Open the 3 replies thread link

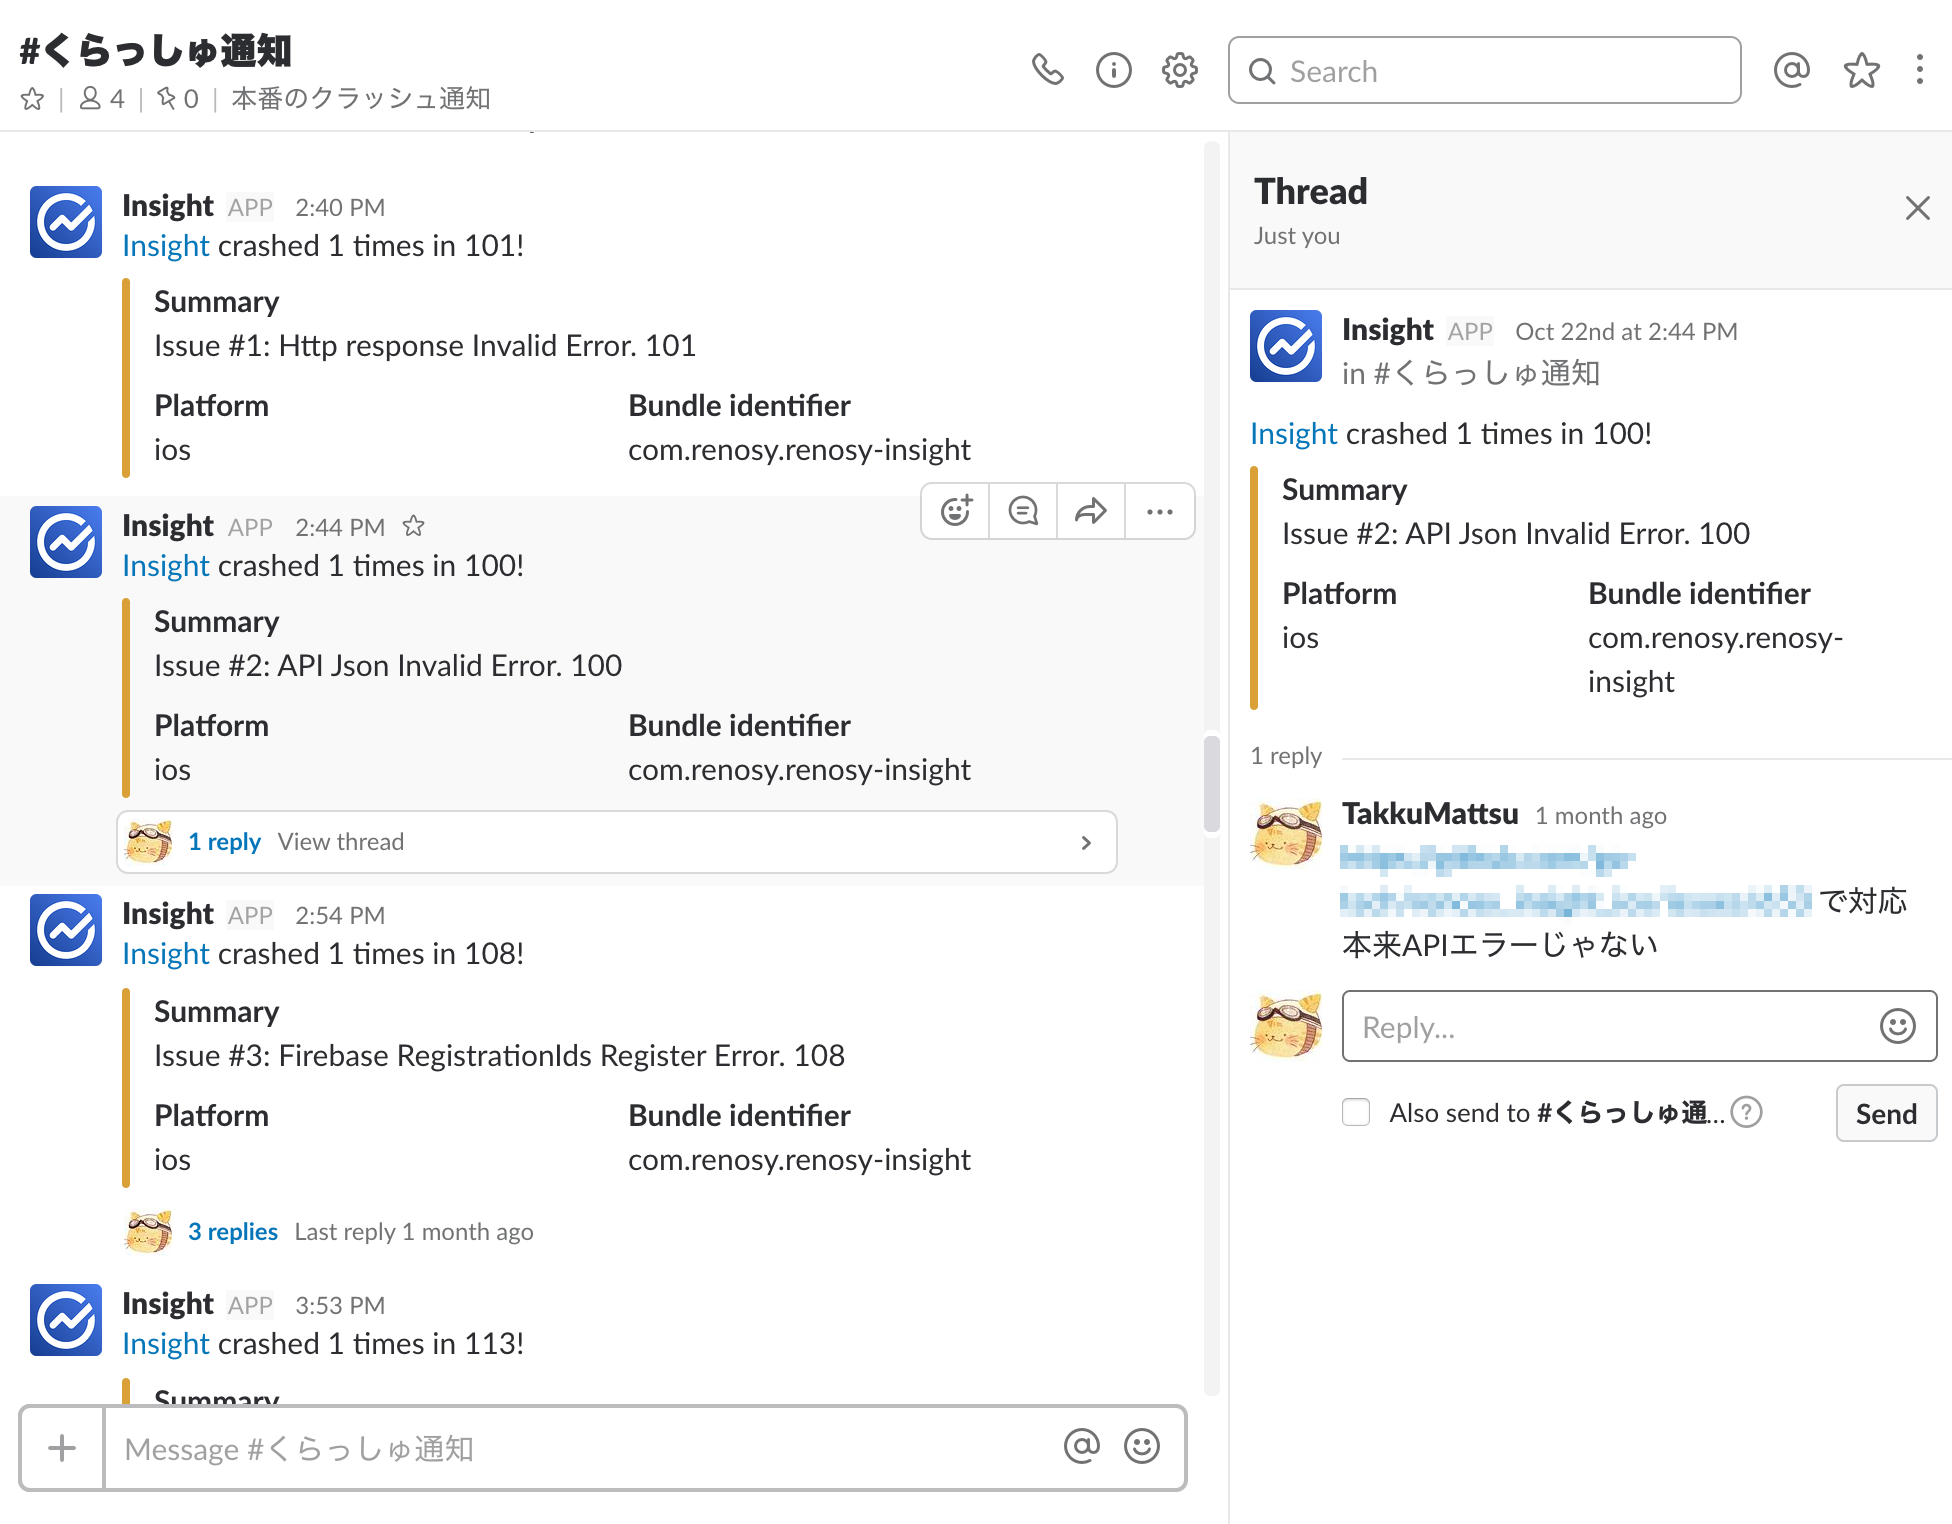point(232,1231)
